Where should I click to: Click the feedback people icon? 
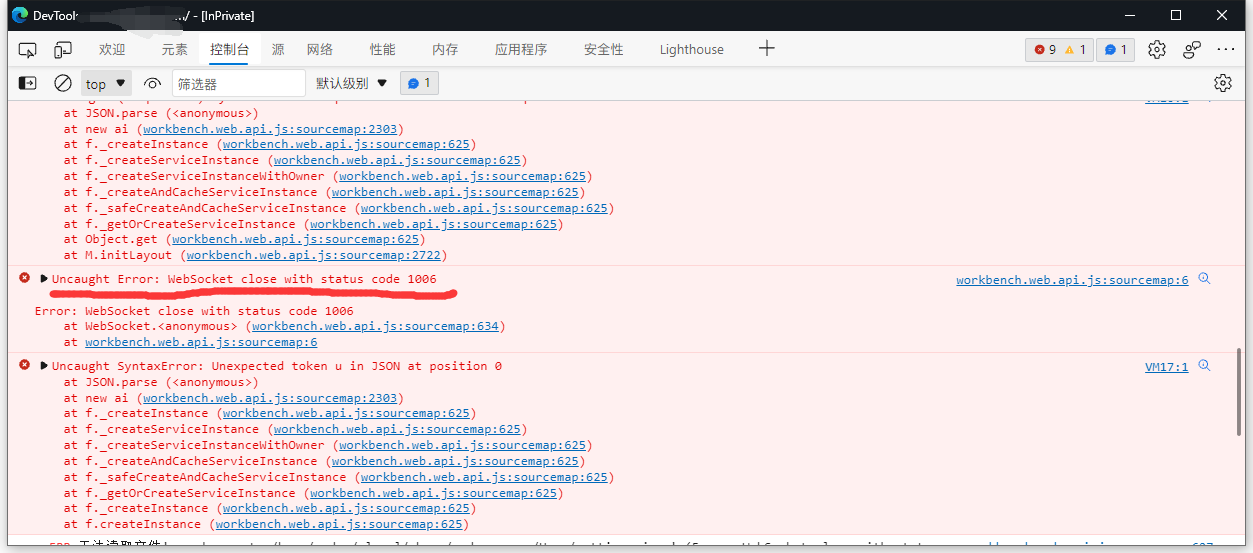pyautogui.click(x=1192, y=49)
